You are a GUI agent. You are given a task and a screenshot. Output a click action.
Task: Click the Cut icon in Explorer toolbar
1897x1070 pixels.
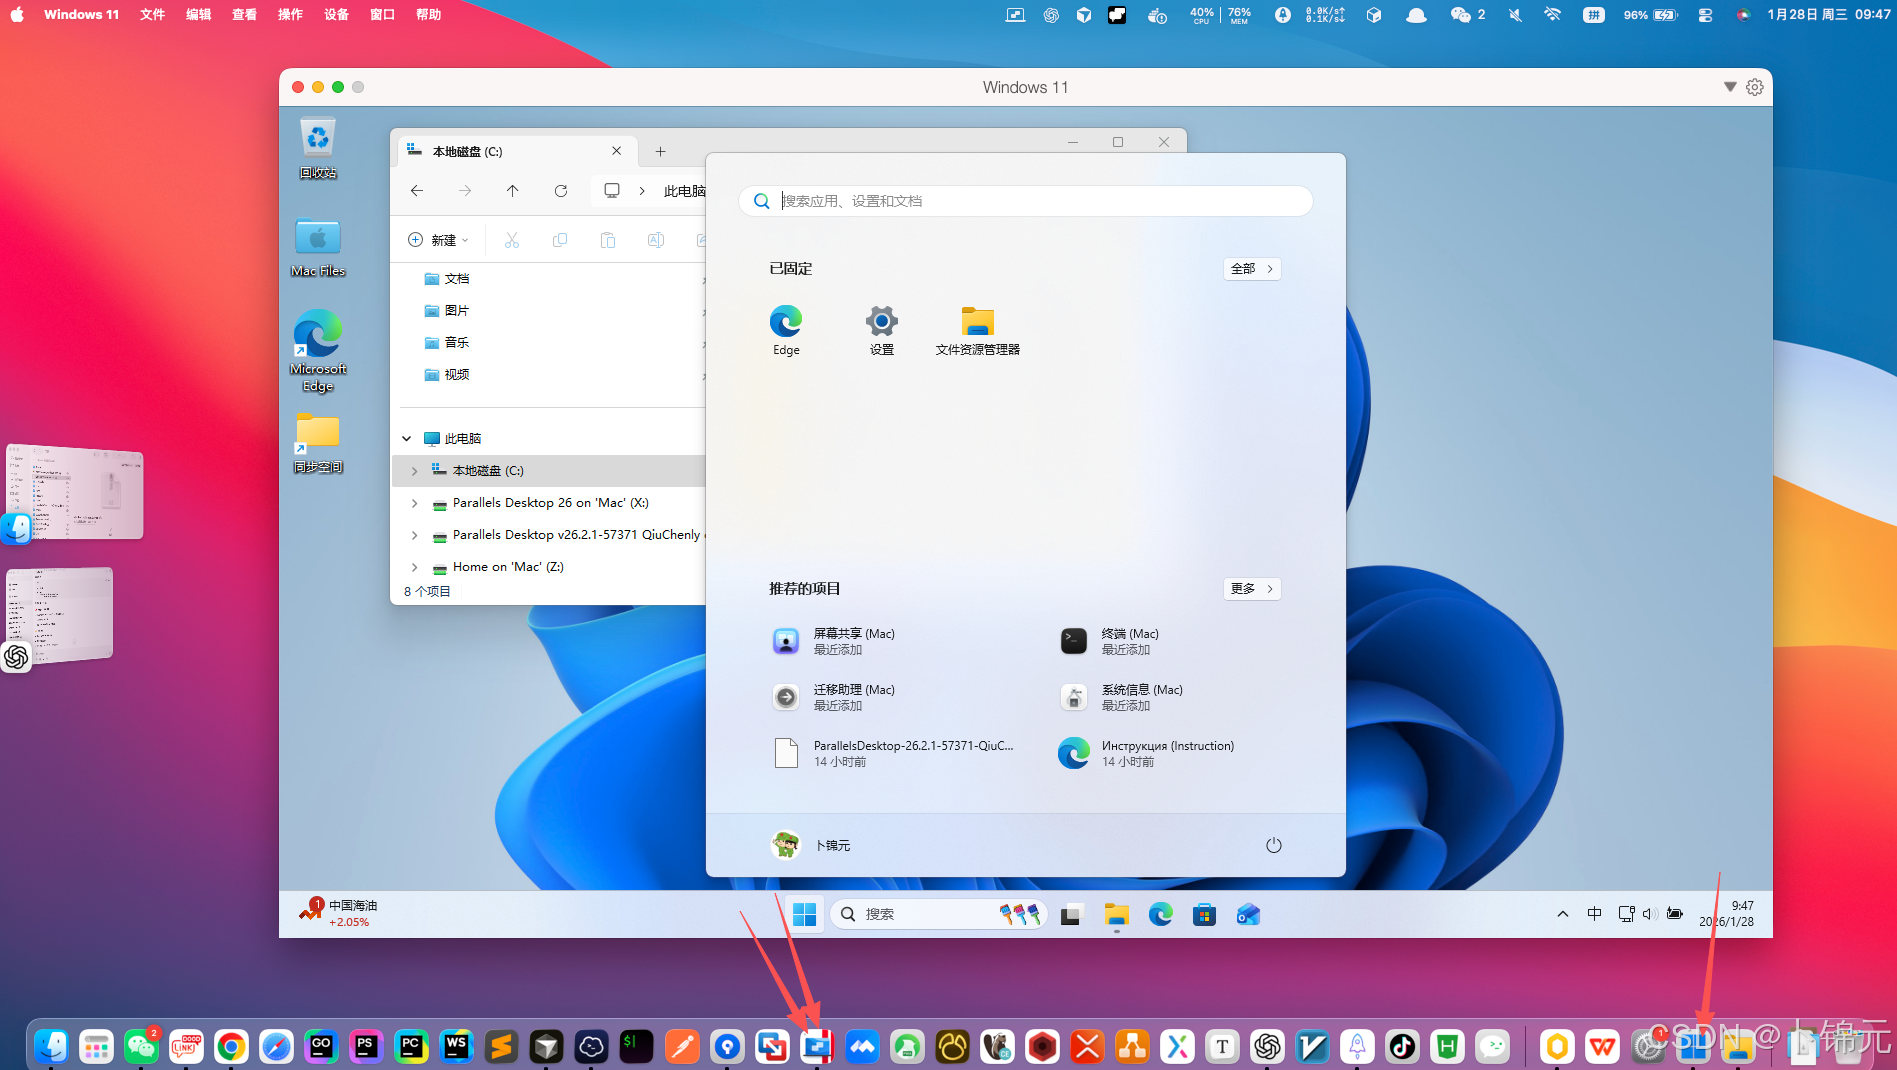click(512, 240)
